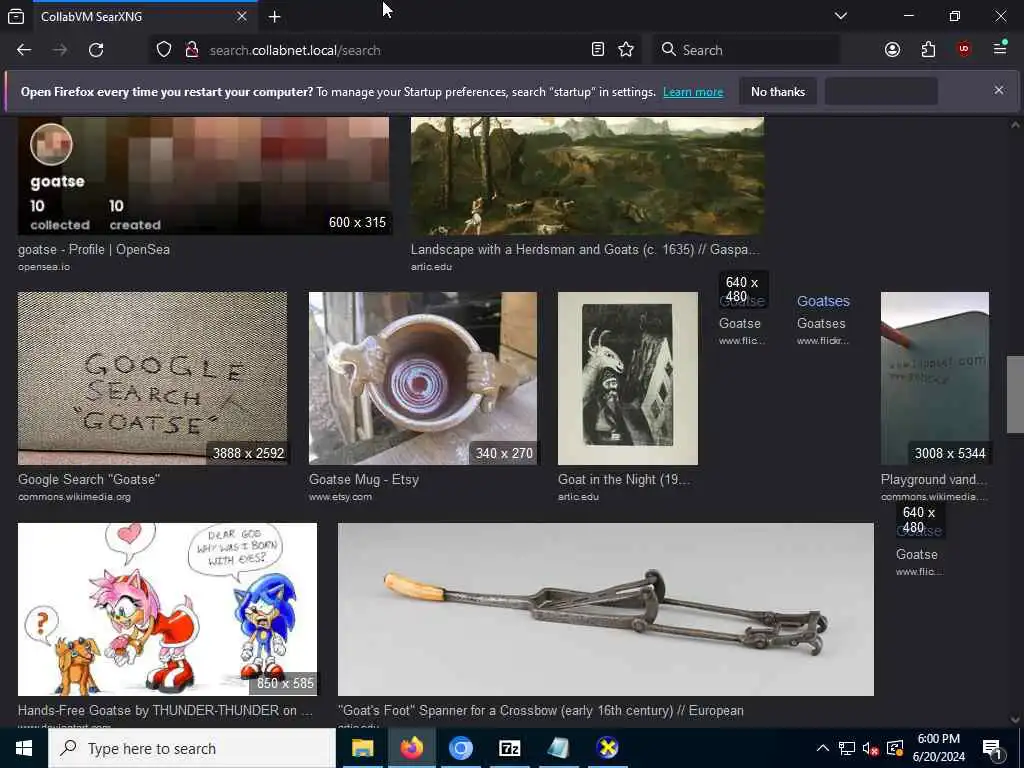Dismiss prompt with No thanks button
The height and width of the screenshot is (768, 1024).
click(x=778, y=92)
